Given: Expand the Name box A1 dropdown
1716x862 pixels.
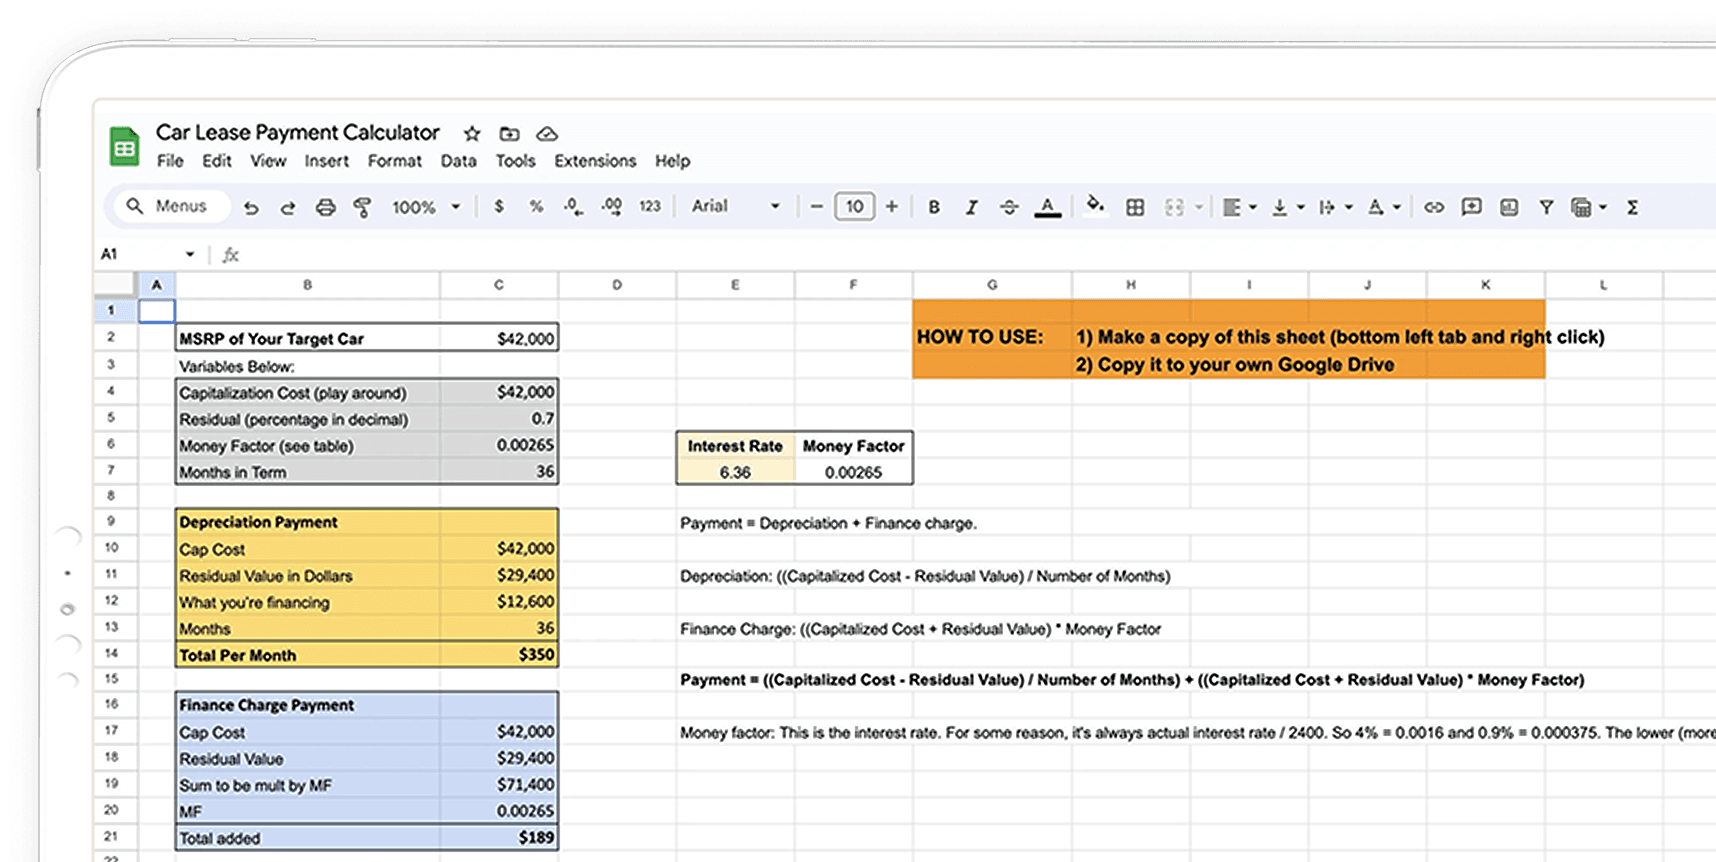Looking at the screenshot, I should tap(189, 254).
